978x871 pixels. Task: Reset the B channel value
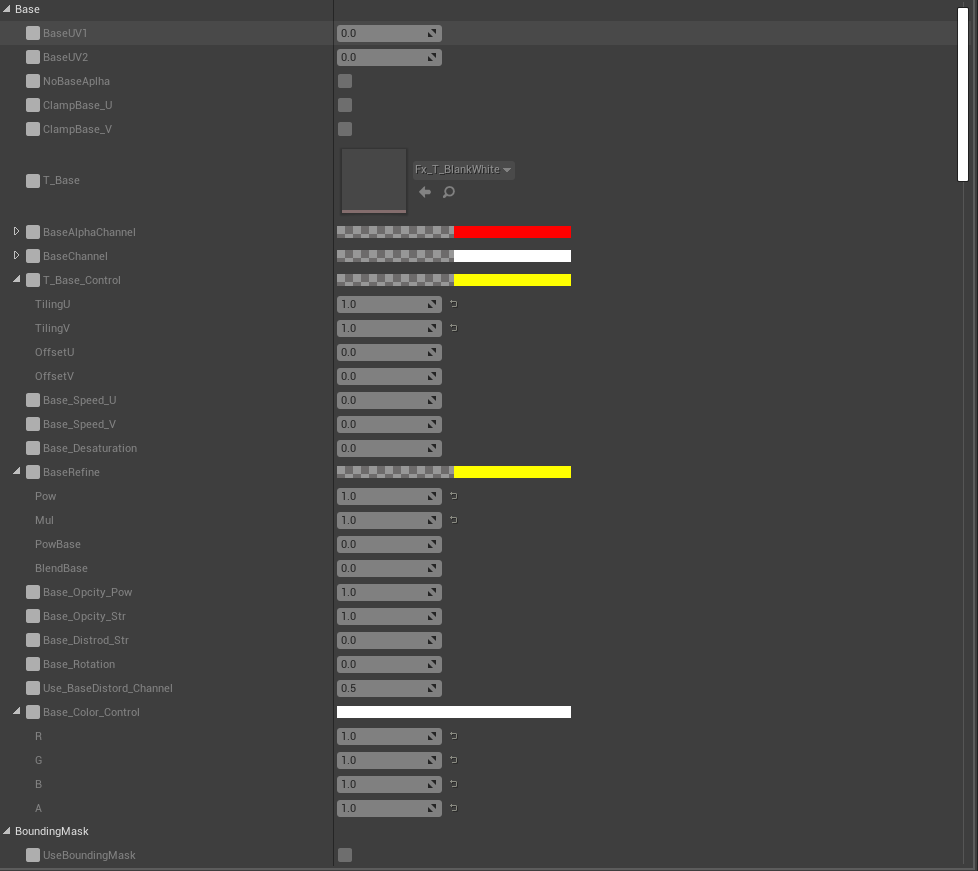tap(454, 784)
